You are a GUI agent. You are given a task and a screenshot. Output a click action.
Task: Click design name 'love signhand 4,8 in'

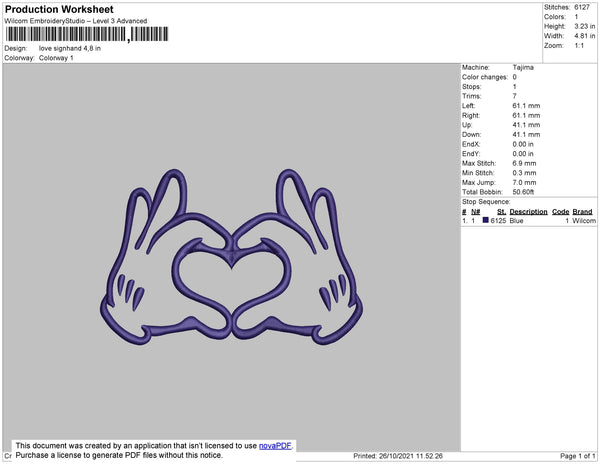70,48
